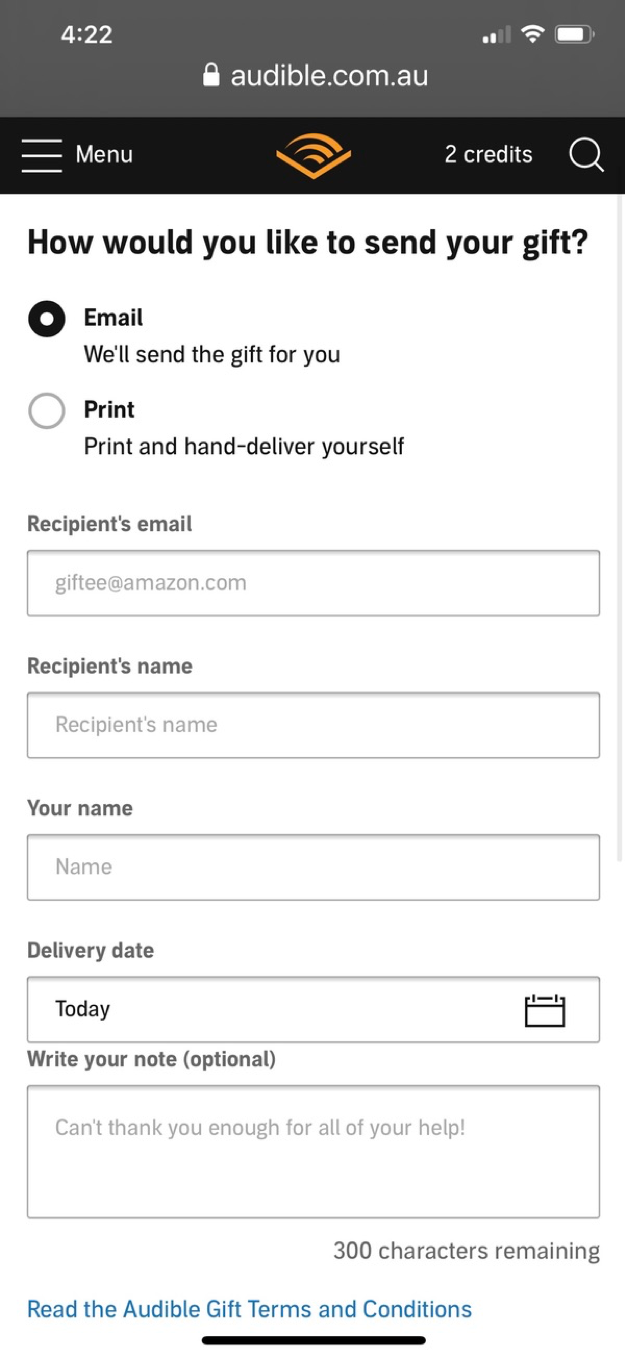Click the calendar icon in Delivery date
The width and height of the screenshot is (625, 1356).
click(545, 1010)
